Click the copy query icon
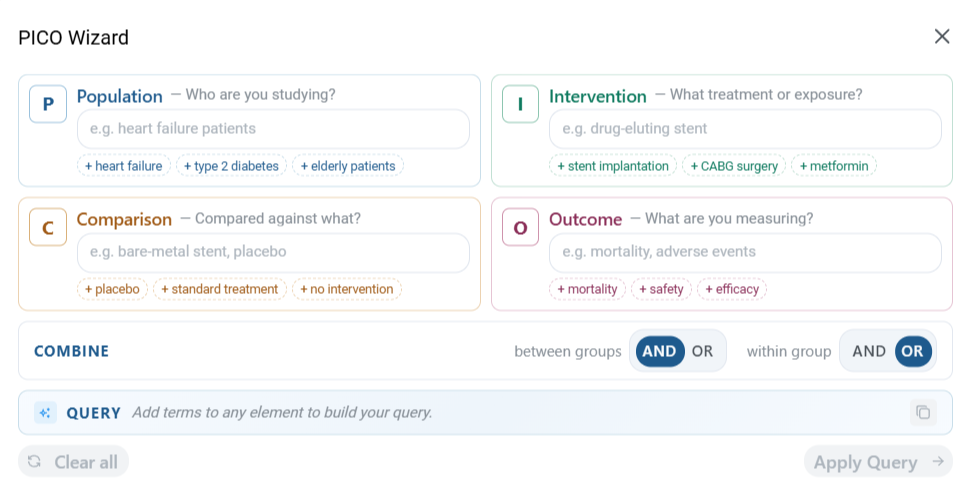Image resolution: width=965 pixels, height=481 pixels. tap(923, 412)
